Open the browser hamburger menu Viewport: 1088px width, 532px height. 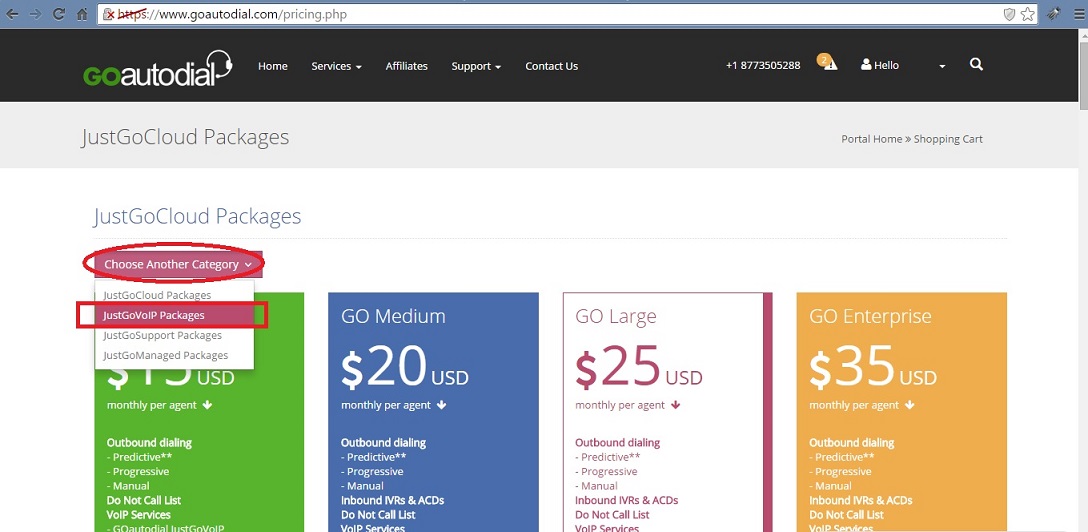[x=1079, y=14]
